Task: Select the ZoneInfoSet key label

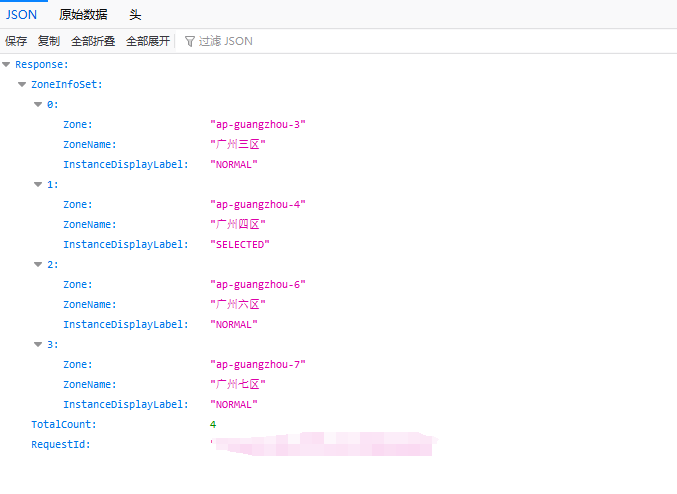Action: pyautogui.click(x=66, y=84)
